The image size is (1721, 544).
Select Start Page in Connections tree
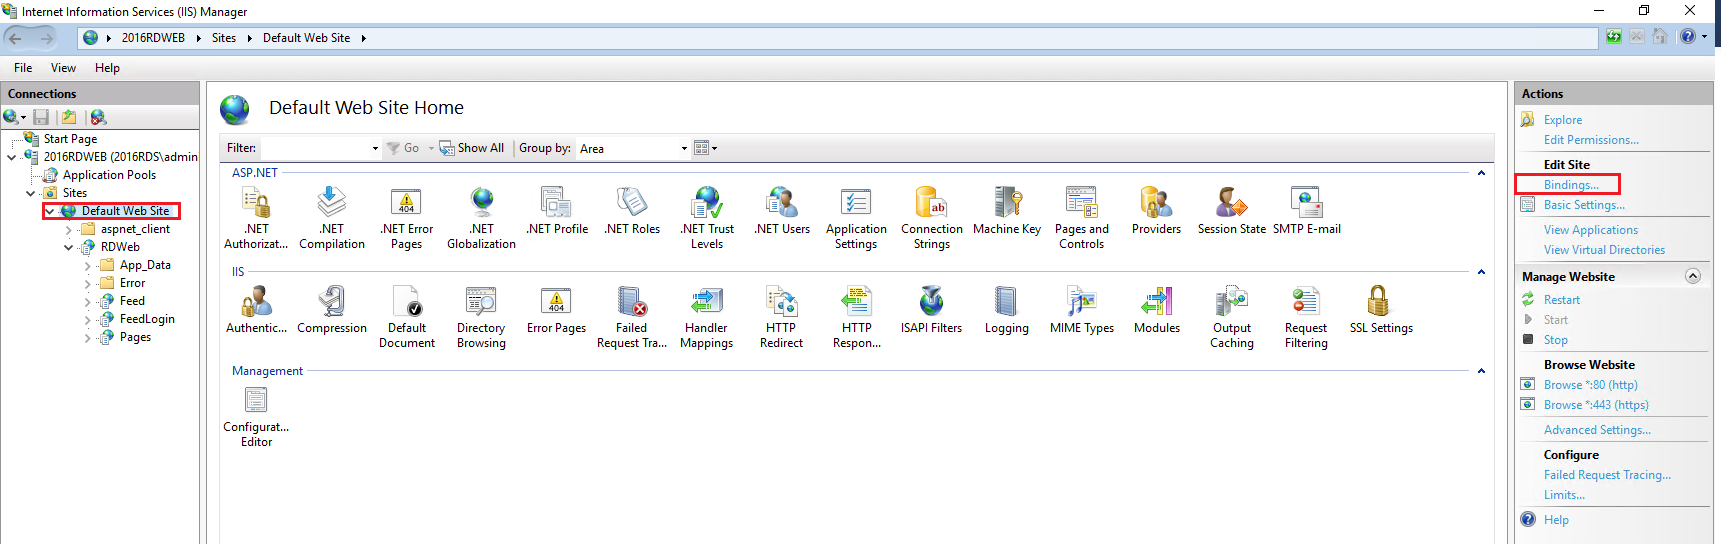[x=70, y=139]
